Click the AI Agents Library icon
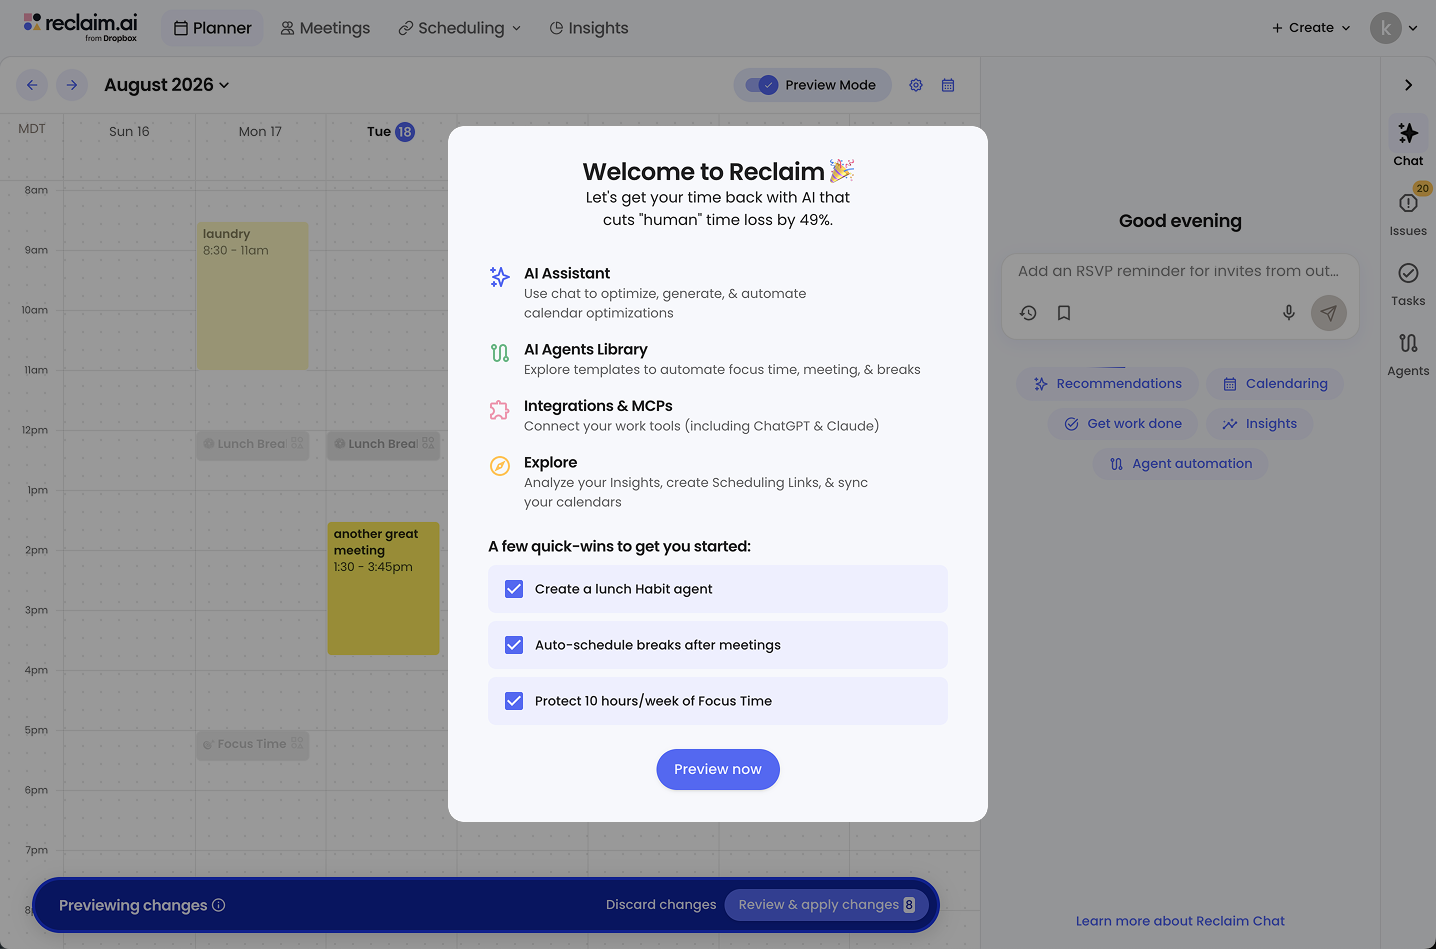Viewport: 1436px width, 949px height. pyautogui.click(x=500, y=353)
